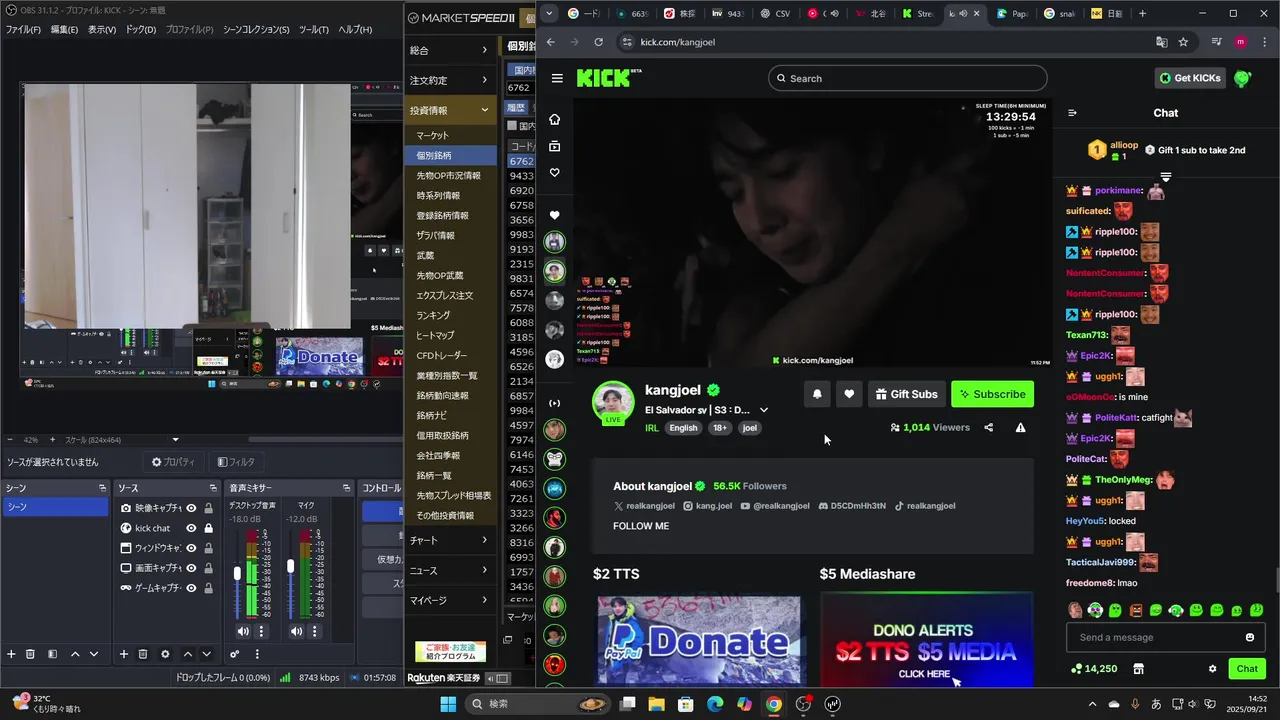
Task: Mute the デスクトップ音声 channel speaker
Action: click(x=243, y=631)
